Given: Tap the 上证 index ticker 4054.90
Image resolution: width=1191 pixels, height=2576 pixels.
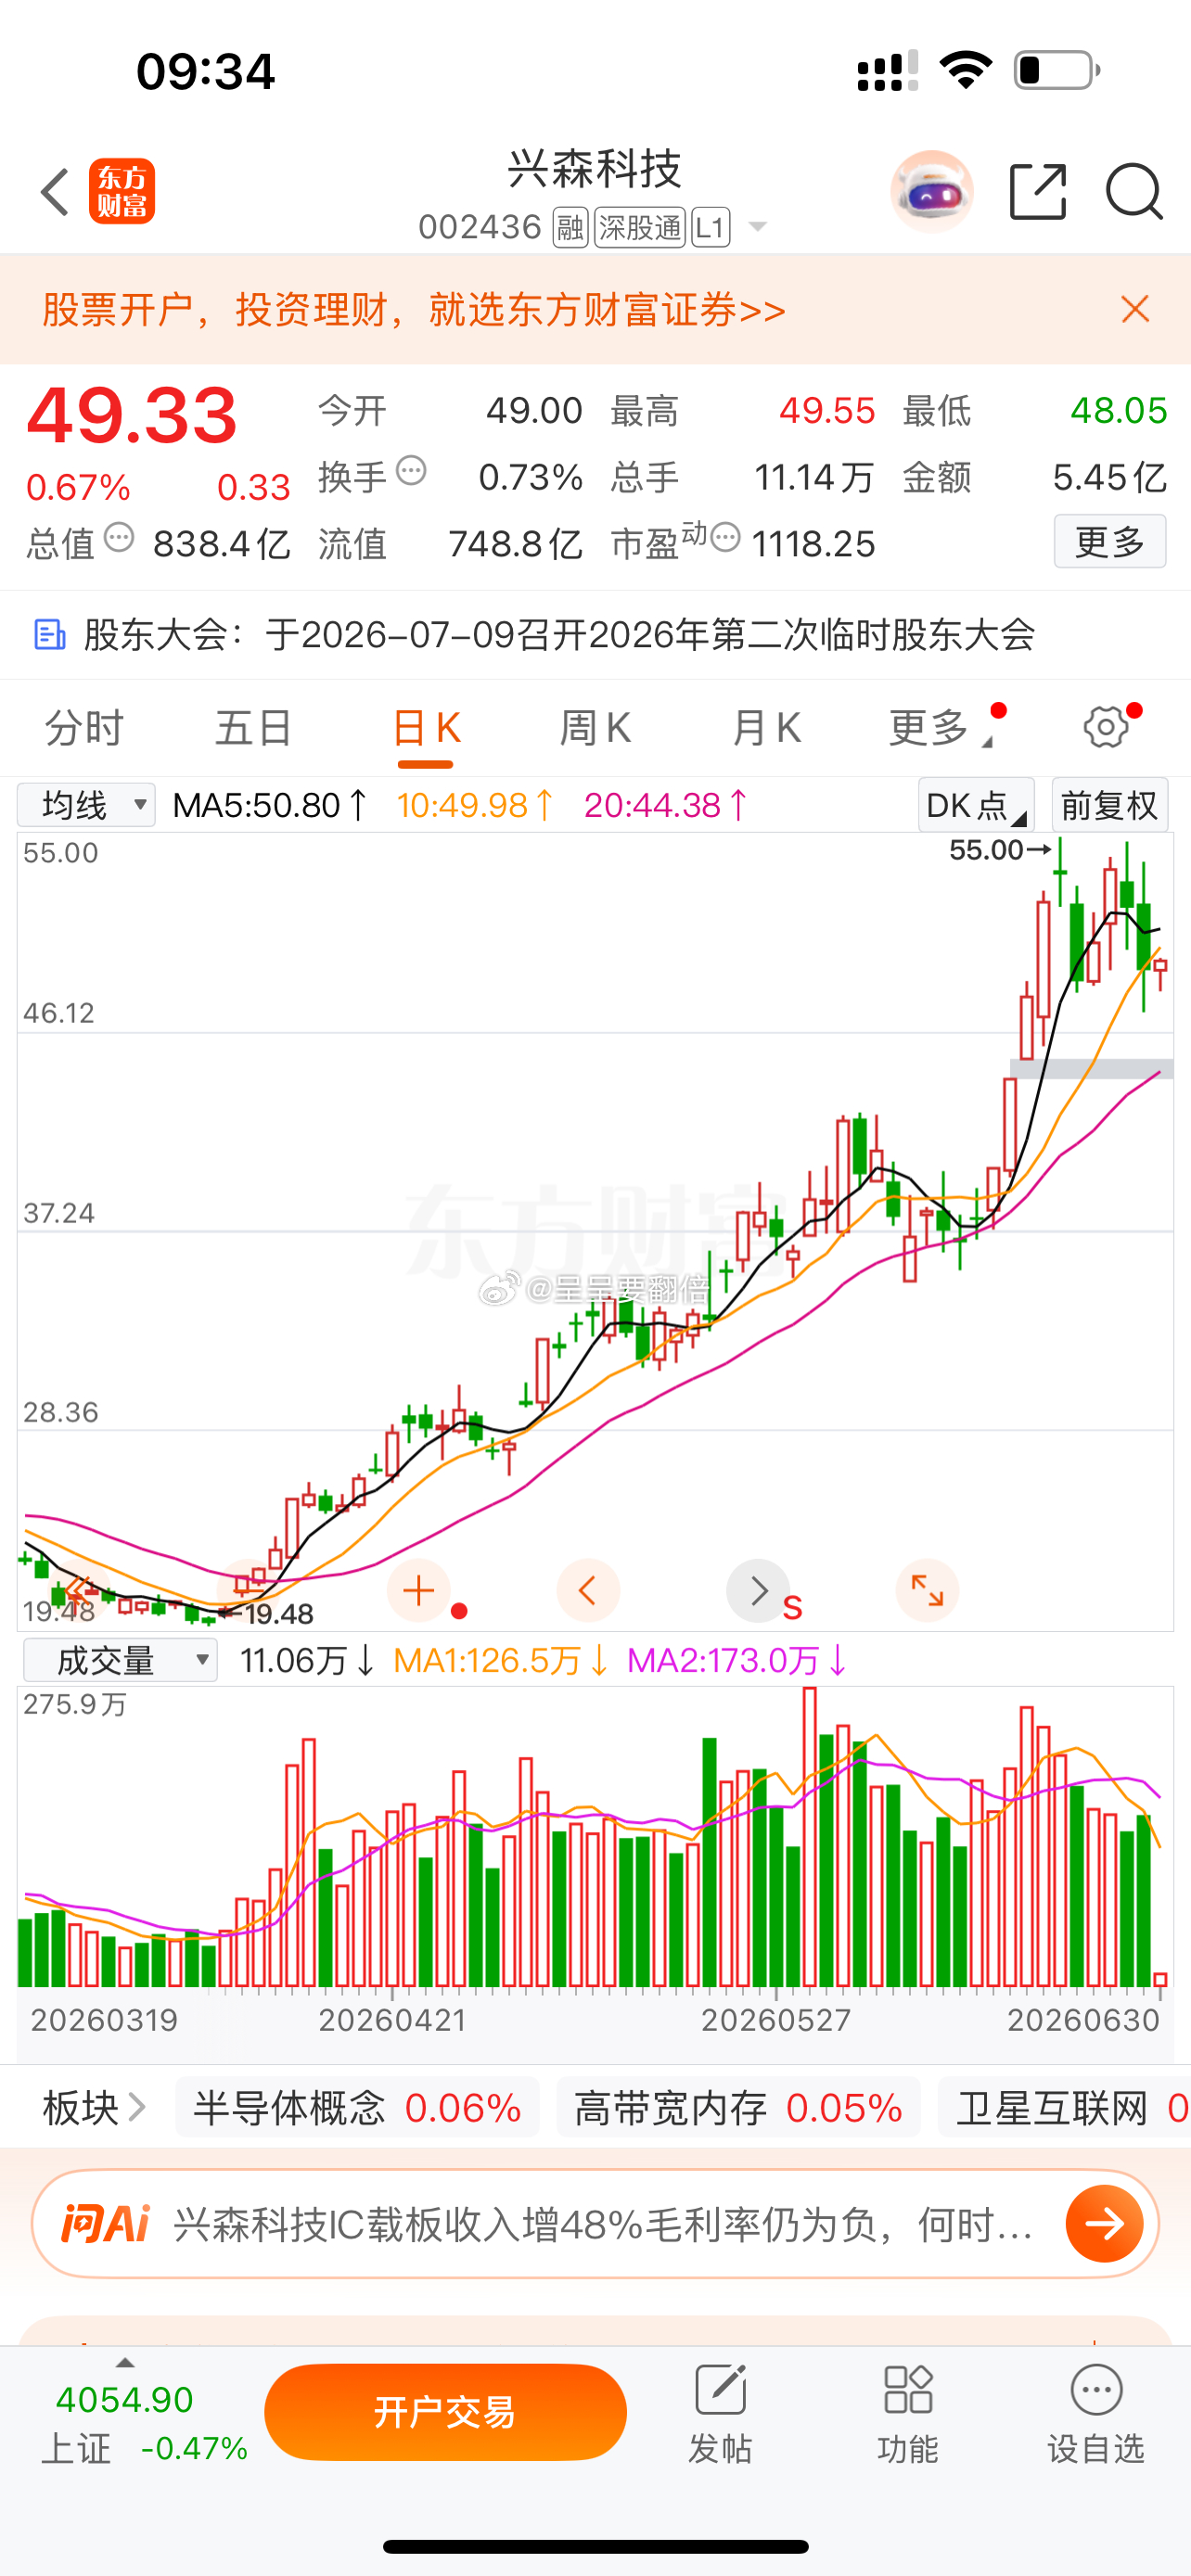Looking at the screenshot, I should click(125, 2399).
